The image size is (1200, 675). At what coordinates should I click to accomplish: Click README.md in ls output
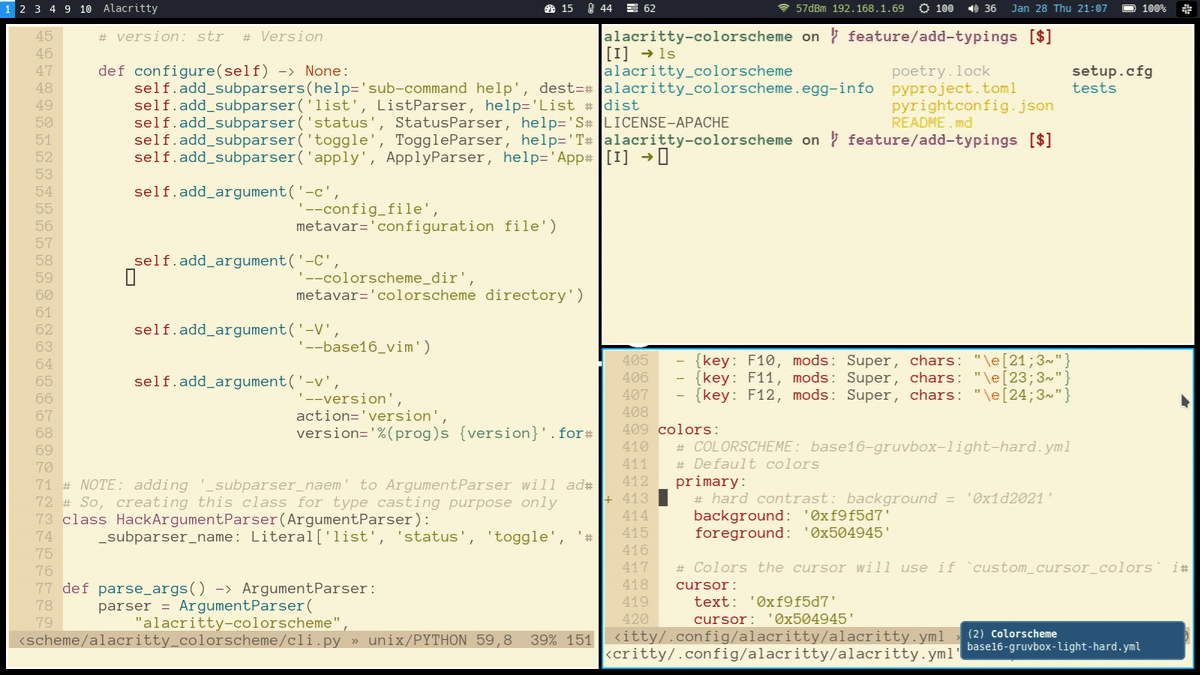tap(932, 123)
